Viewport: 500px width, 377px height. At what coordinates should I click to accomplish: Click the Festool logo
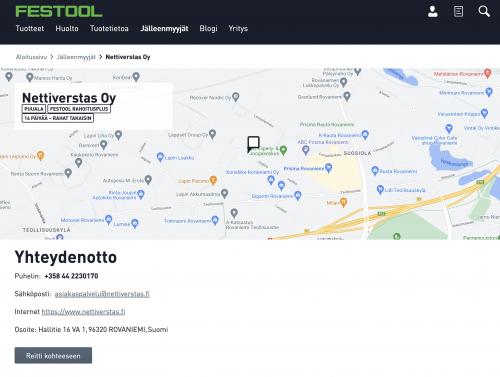59,11
